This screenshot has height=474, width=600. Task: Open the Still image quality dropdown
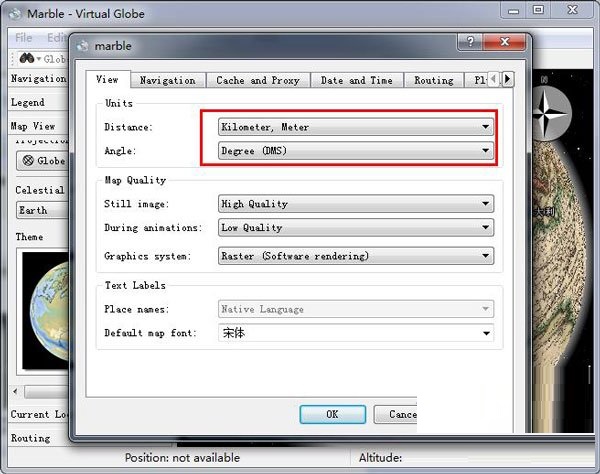click(356, 204)
